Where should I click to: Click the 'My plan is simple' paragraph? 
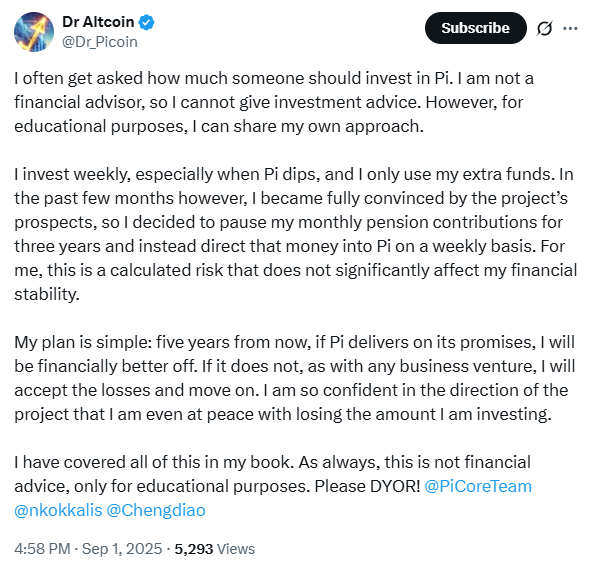tap(295, 378)
